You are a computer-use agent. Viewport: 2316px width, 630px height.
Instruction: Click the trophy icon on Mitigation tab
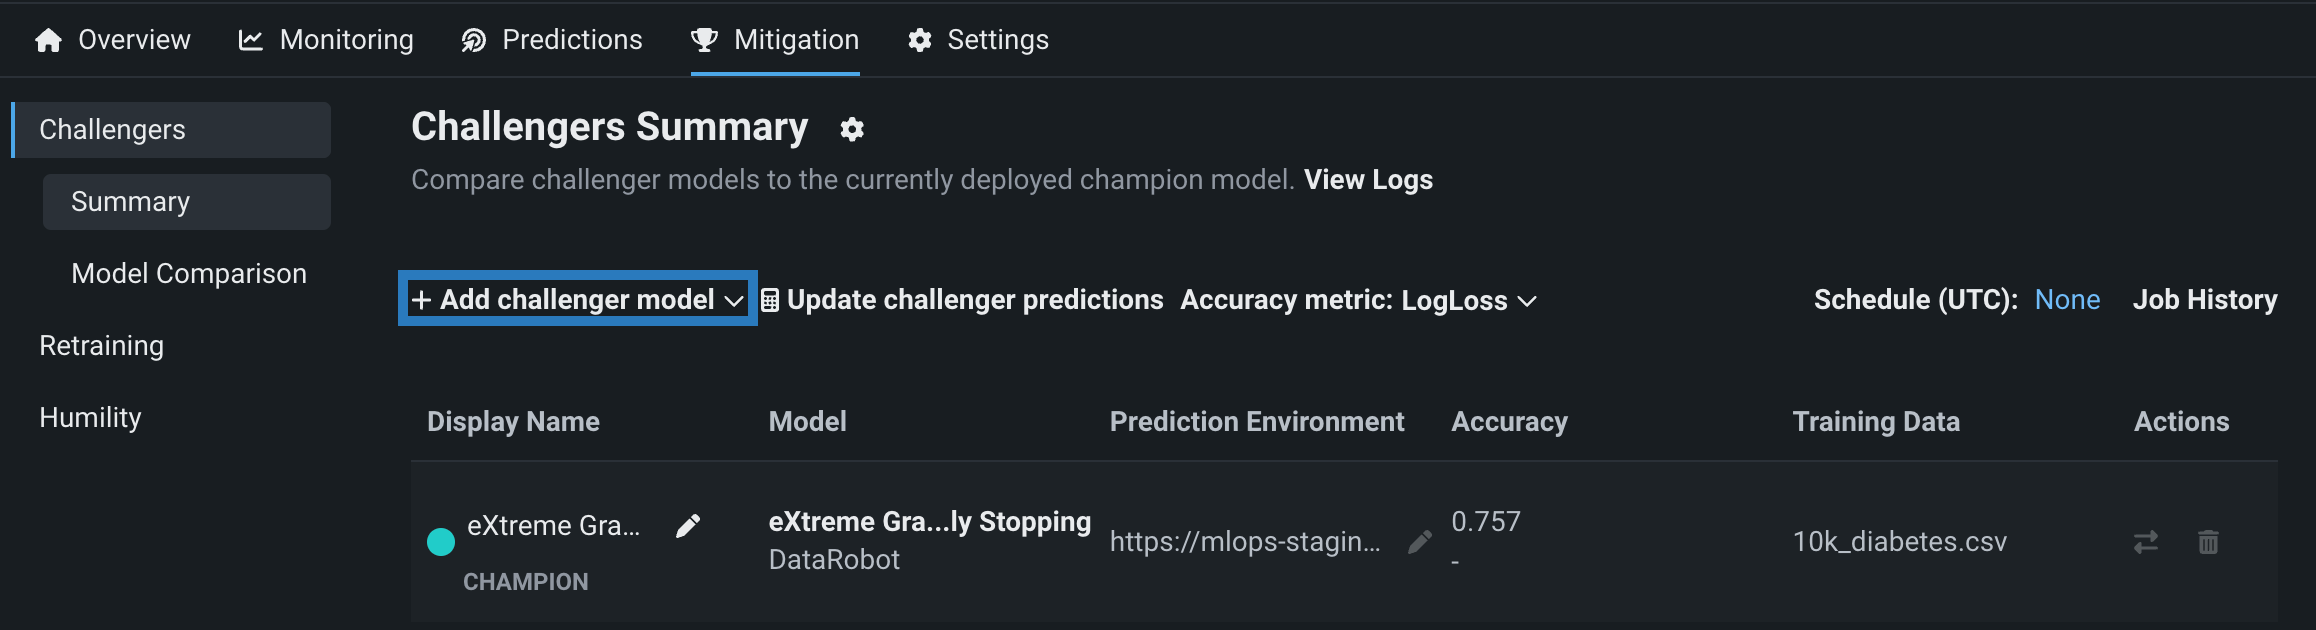pyautogui.click(x=704, y=40)
